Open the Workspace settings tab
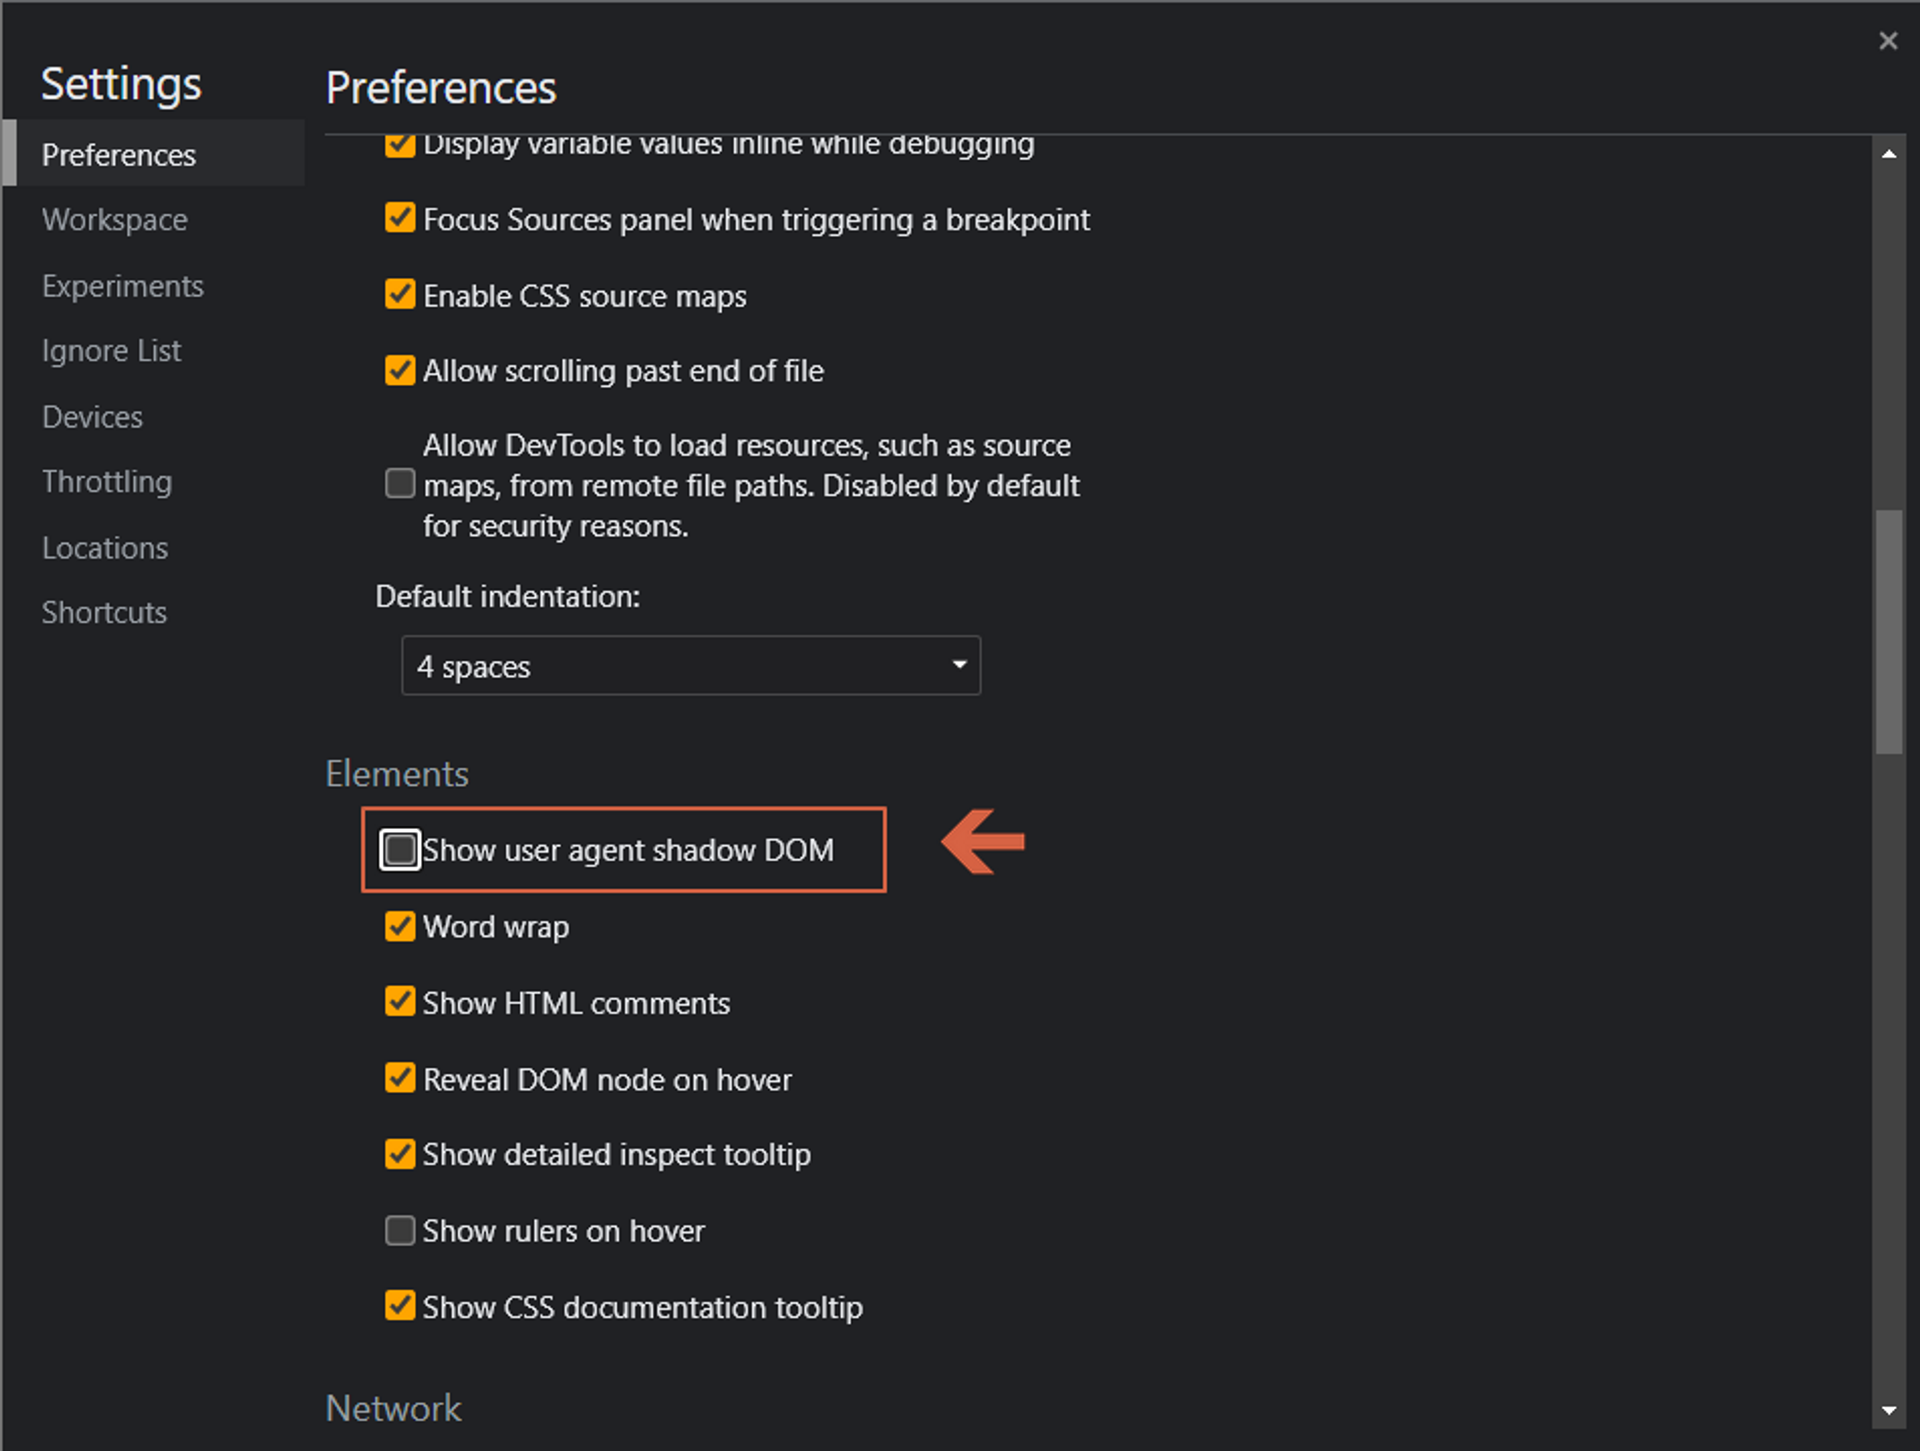This screenshot has height=1451, width=1920. (x=115, y=220)
